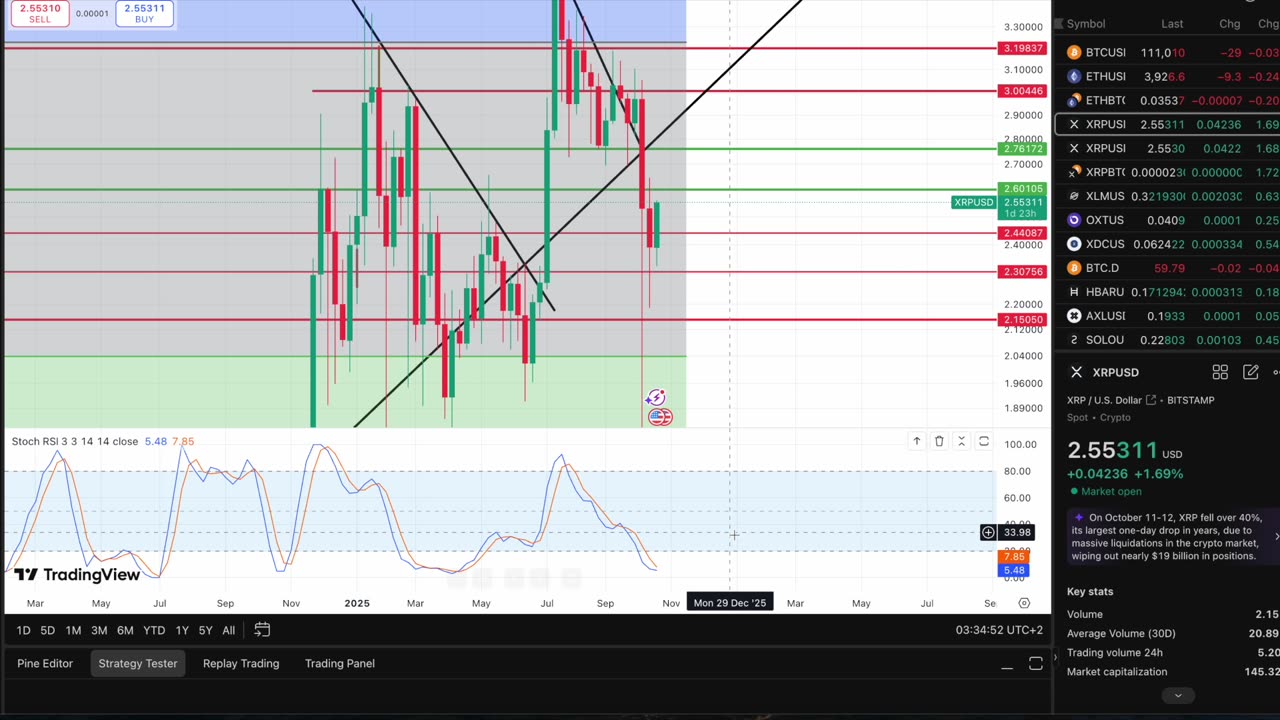Move Stoch RSI pane up arrow
1280x720 pixels.
[916, 441]
